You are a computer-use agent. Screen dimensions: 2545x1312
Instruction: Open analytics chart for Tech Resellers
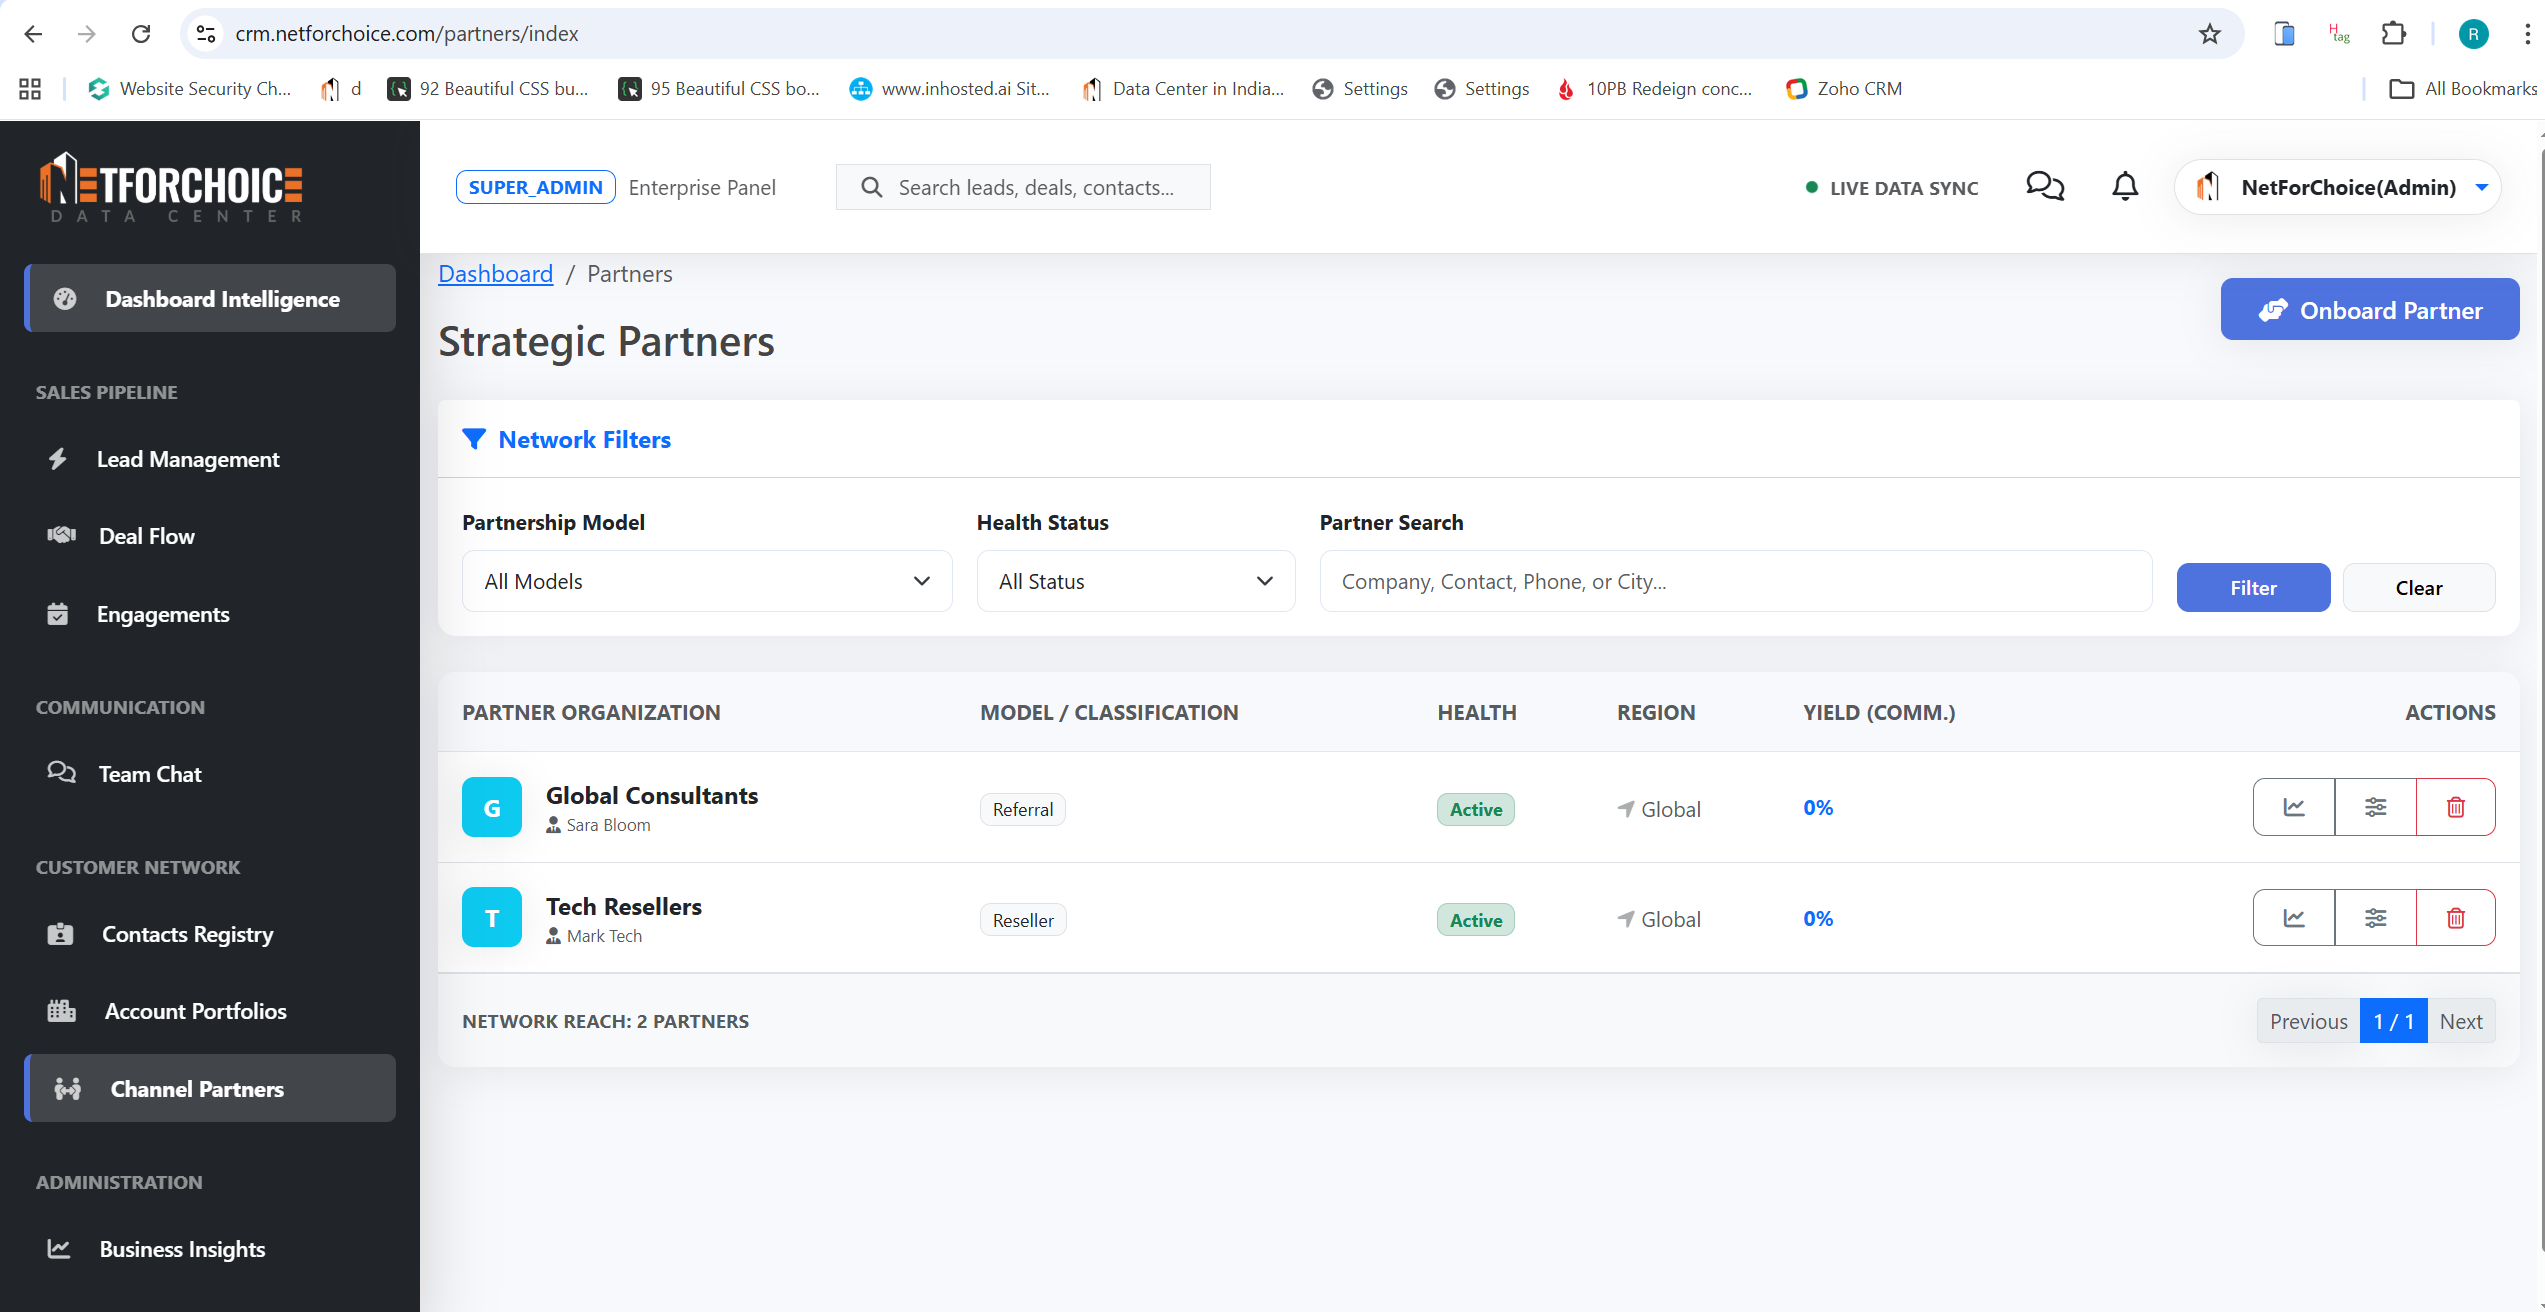2293,918
